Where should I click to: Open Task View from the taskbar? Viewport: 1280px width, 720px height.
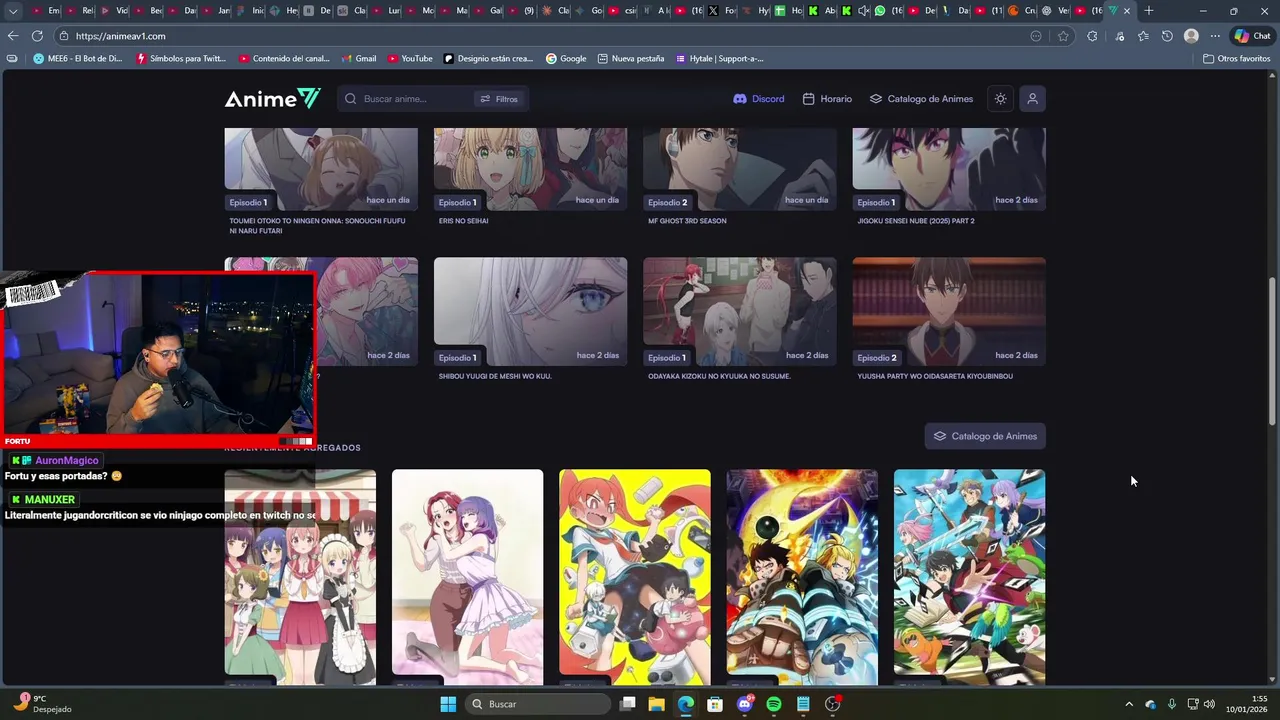click(627, 704)
